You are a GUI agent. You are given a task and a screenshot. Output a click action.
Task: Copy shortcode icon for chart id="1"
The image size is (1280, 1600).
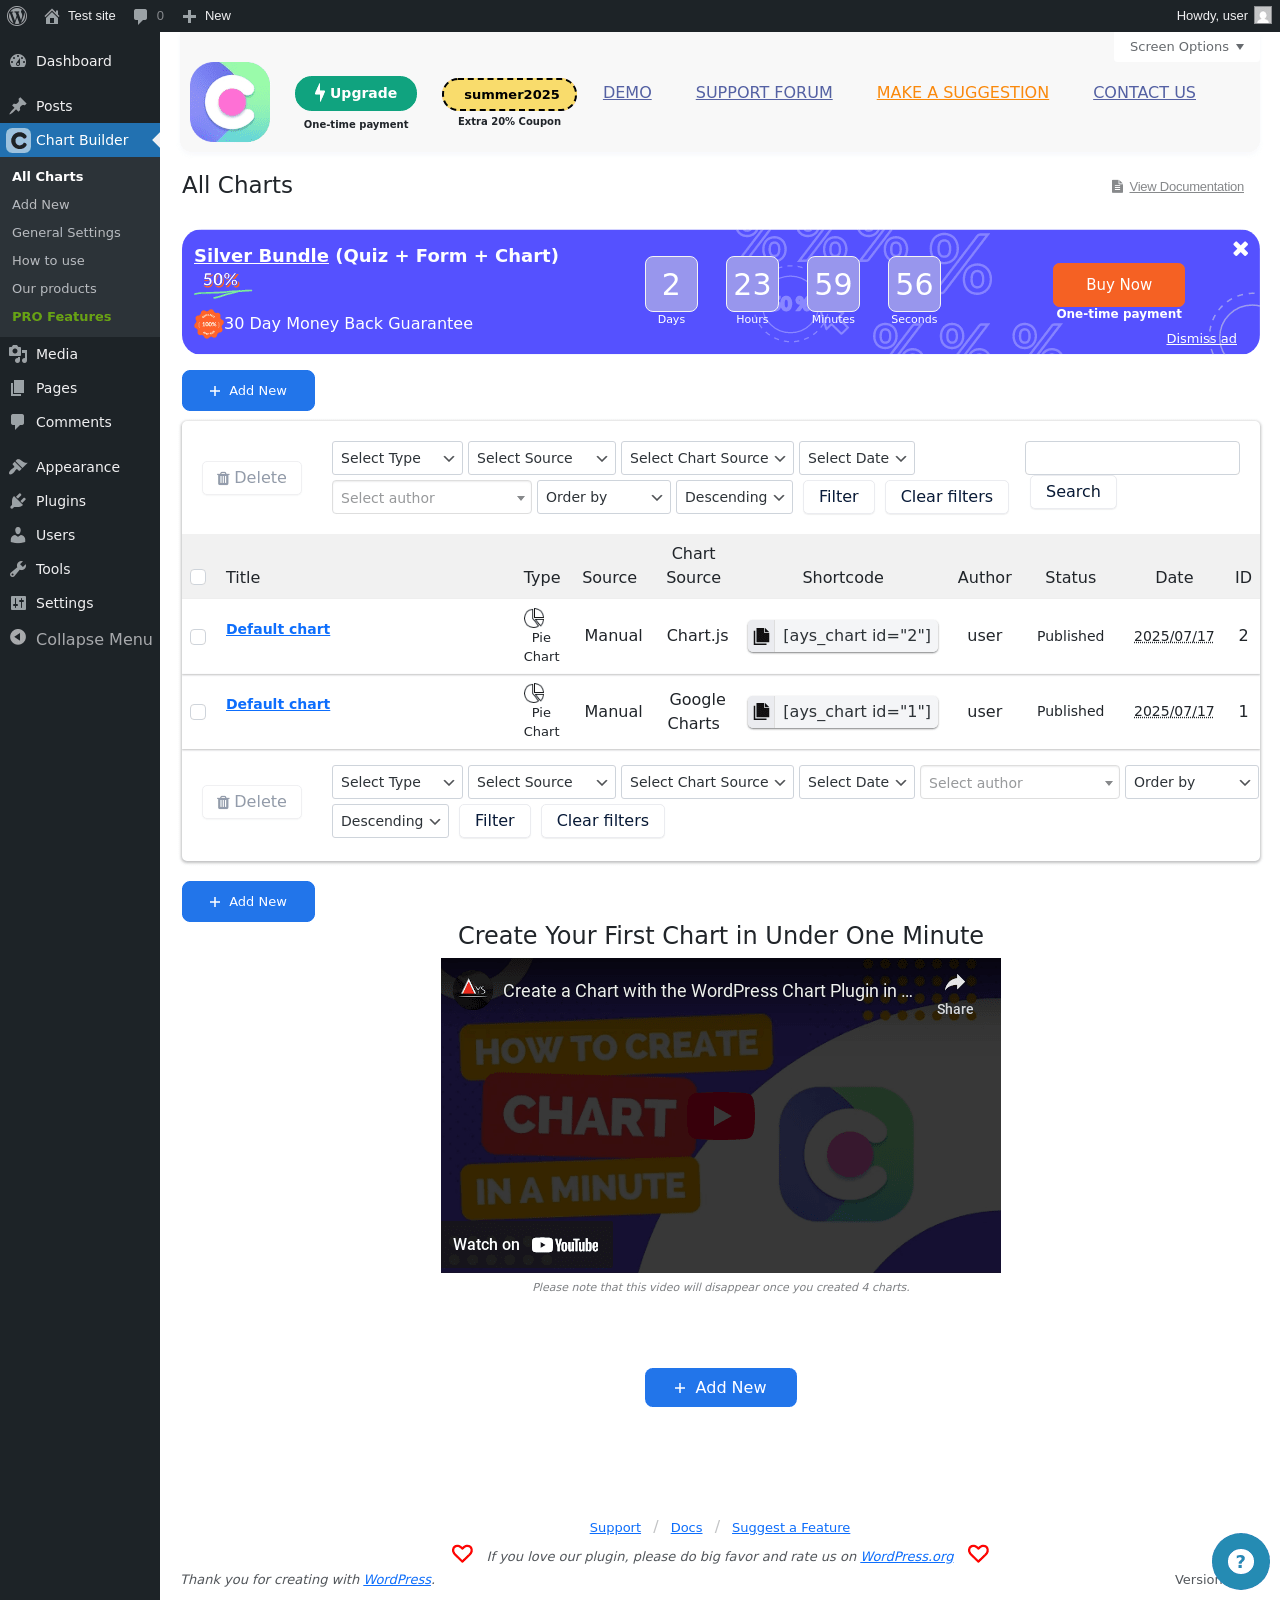click(762, 712)
